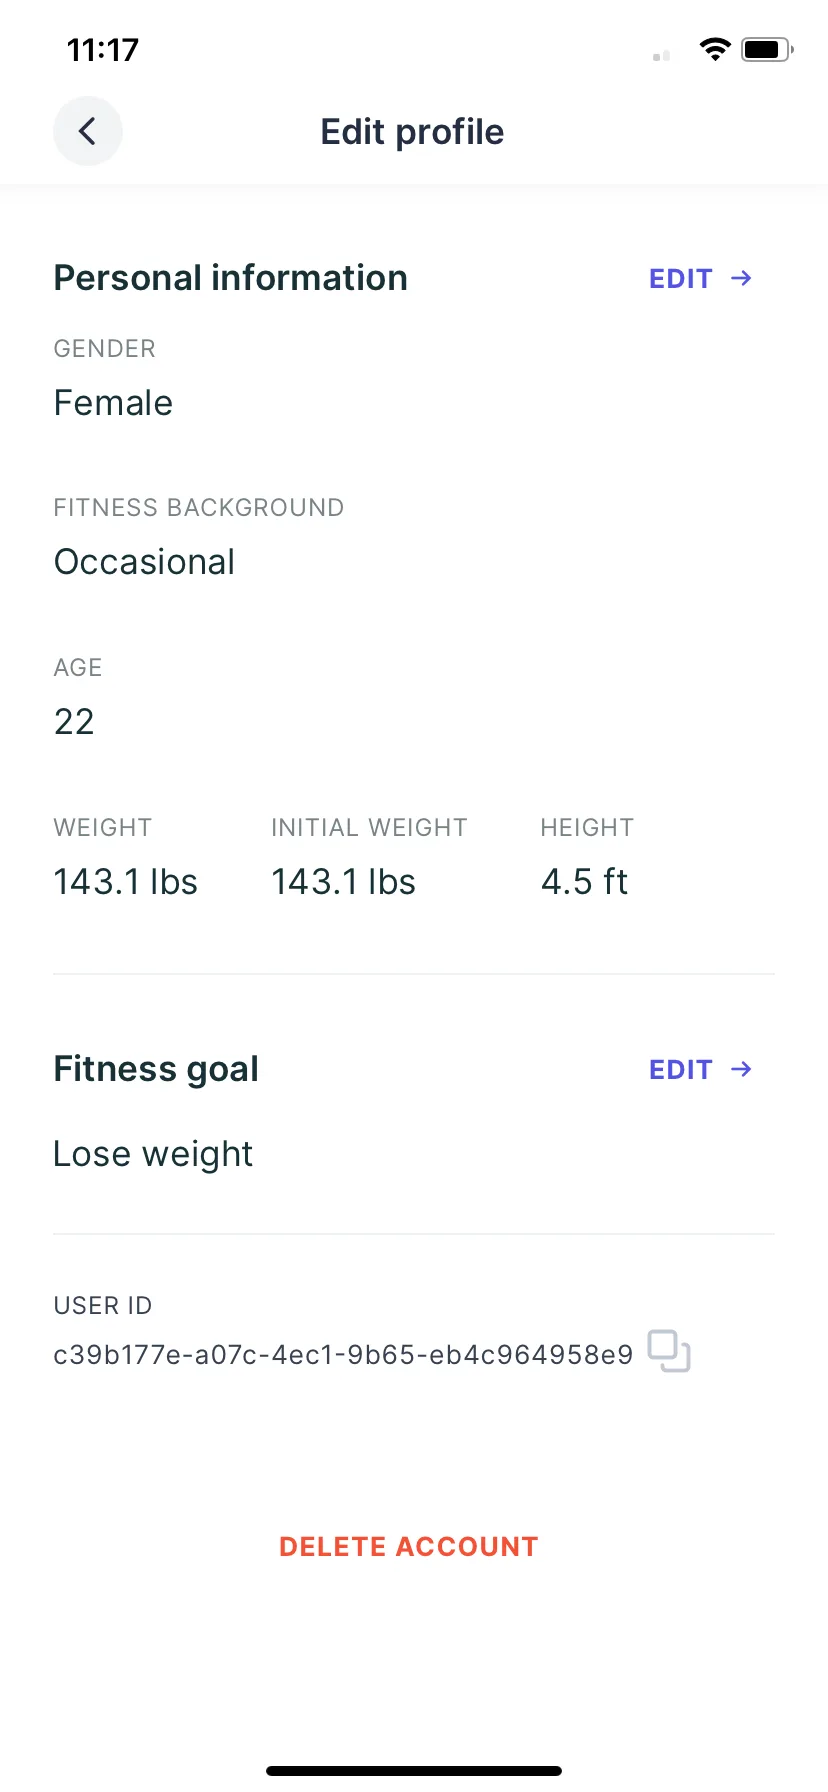This screenshot has height=1792, width=828.
Task: Tap arrow next to Personal information EDIT
Action: [741, 278]
